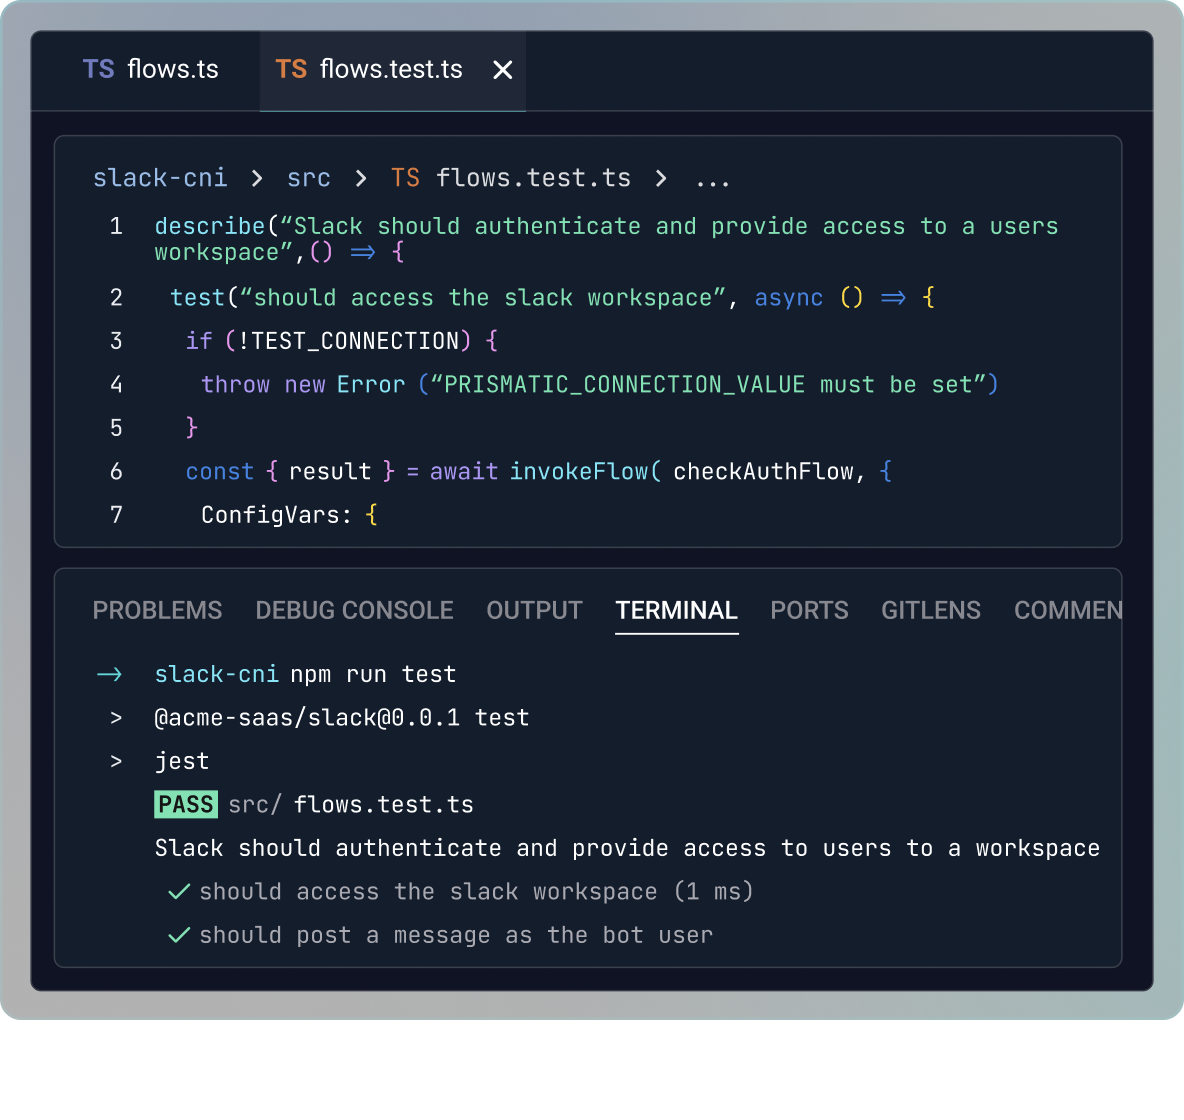1184x1120 pixels.
Task: Click line number 4 in the gutter
Action: (x=116, y=384)
